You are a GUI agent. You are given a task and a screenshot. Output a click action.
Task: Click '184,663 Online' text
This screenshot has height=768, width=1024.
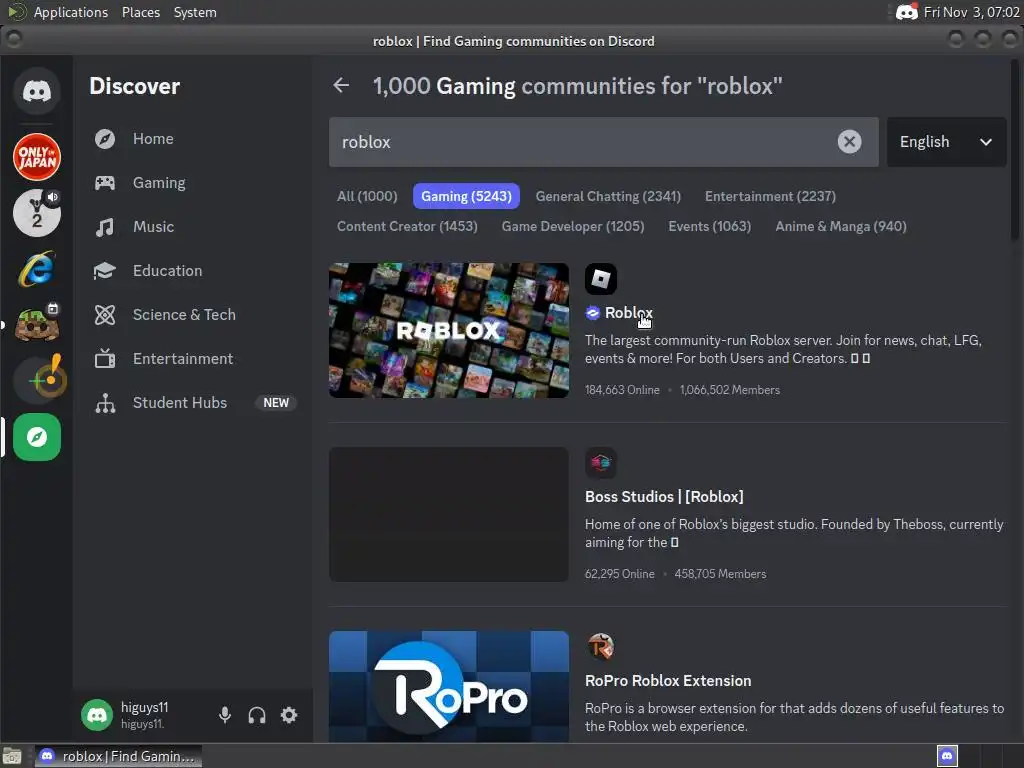(x=622, y=390)
